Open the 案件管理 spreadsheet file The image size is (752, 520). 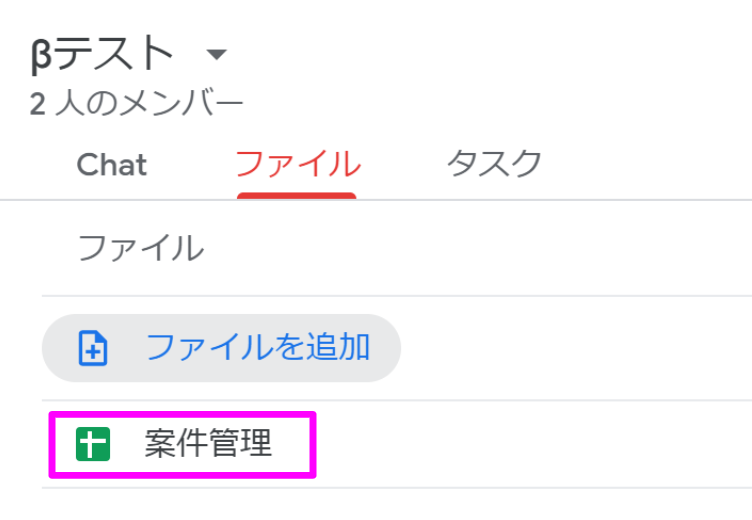click(x=208, y=444)
